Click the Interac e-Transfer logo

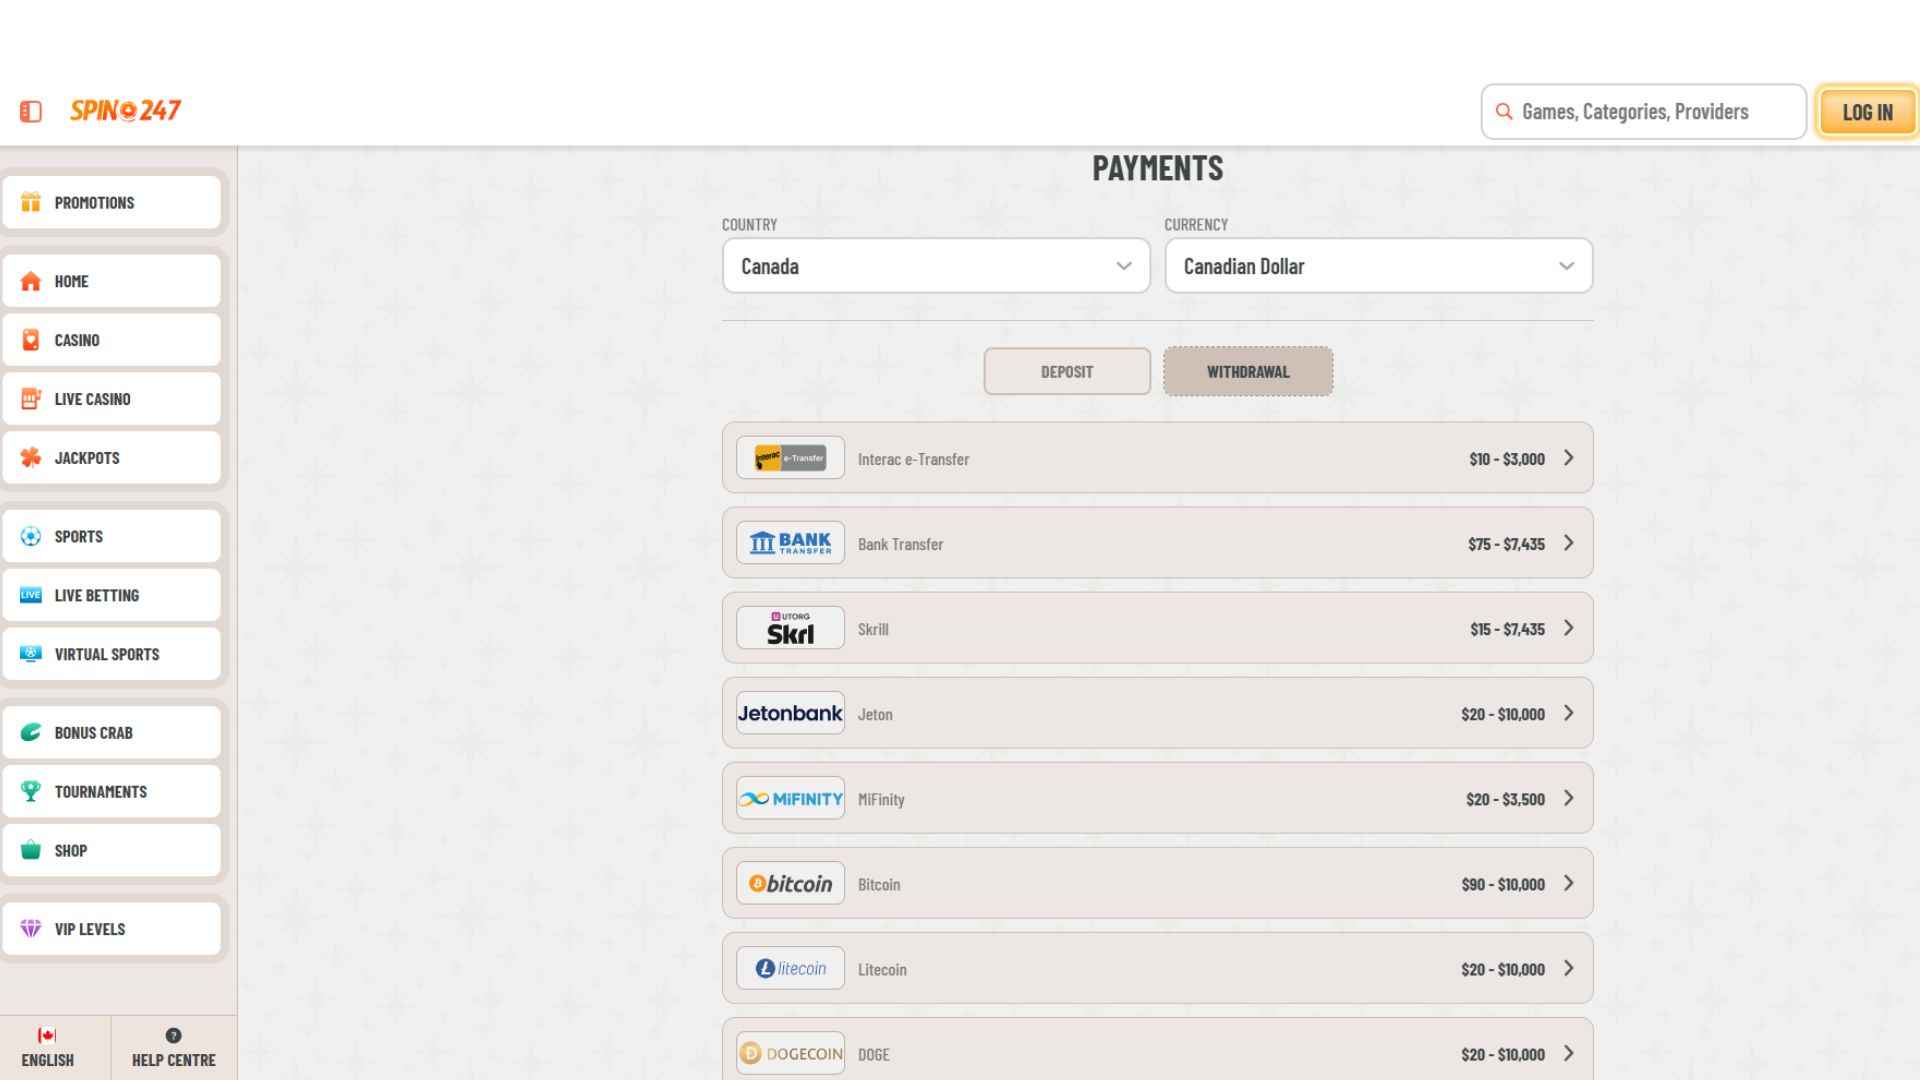(x=790, y=458)
